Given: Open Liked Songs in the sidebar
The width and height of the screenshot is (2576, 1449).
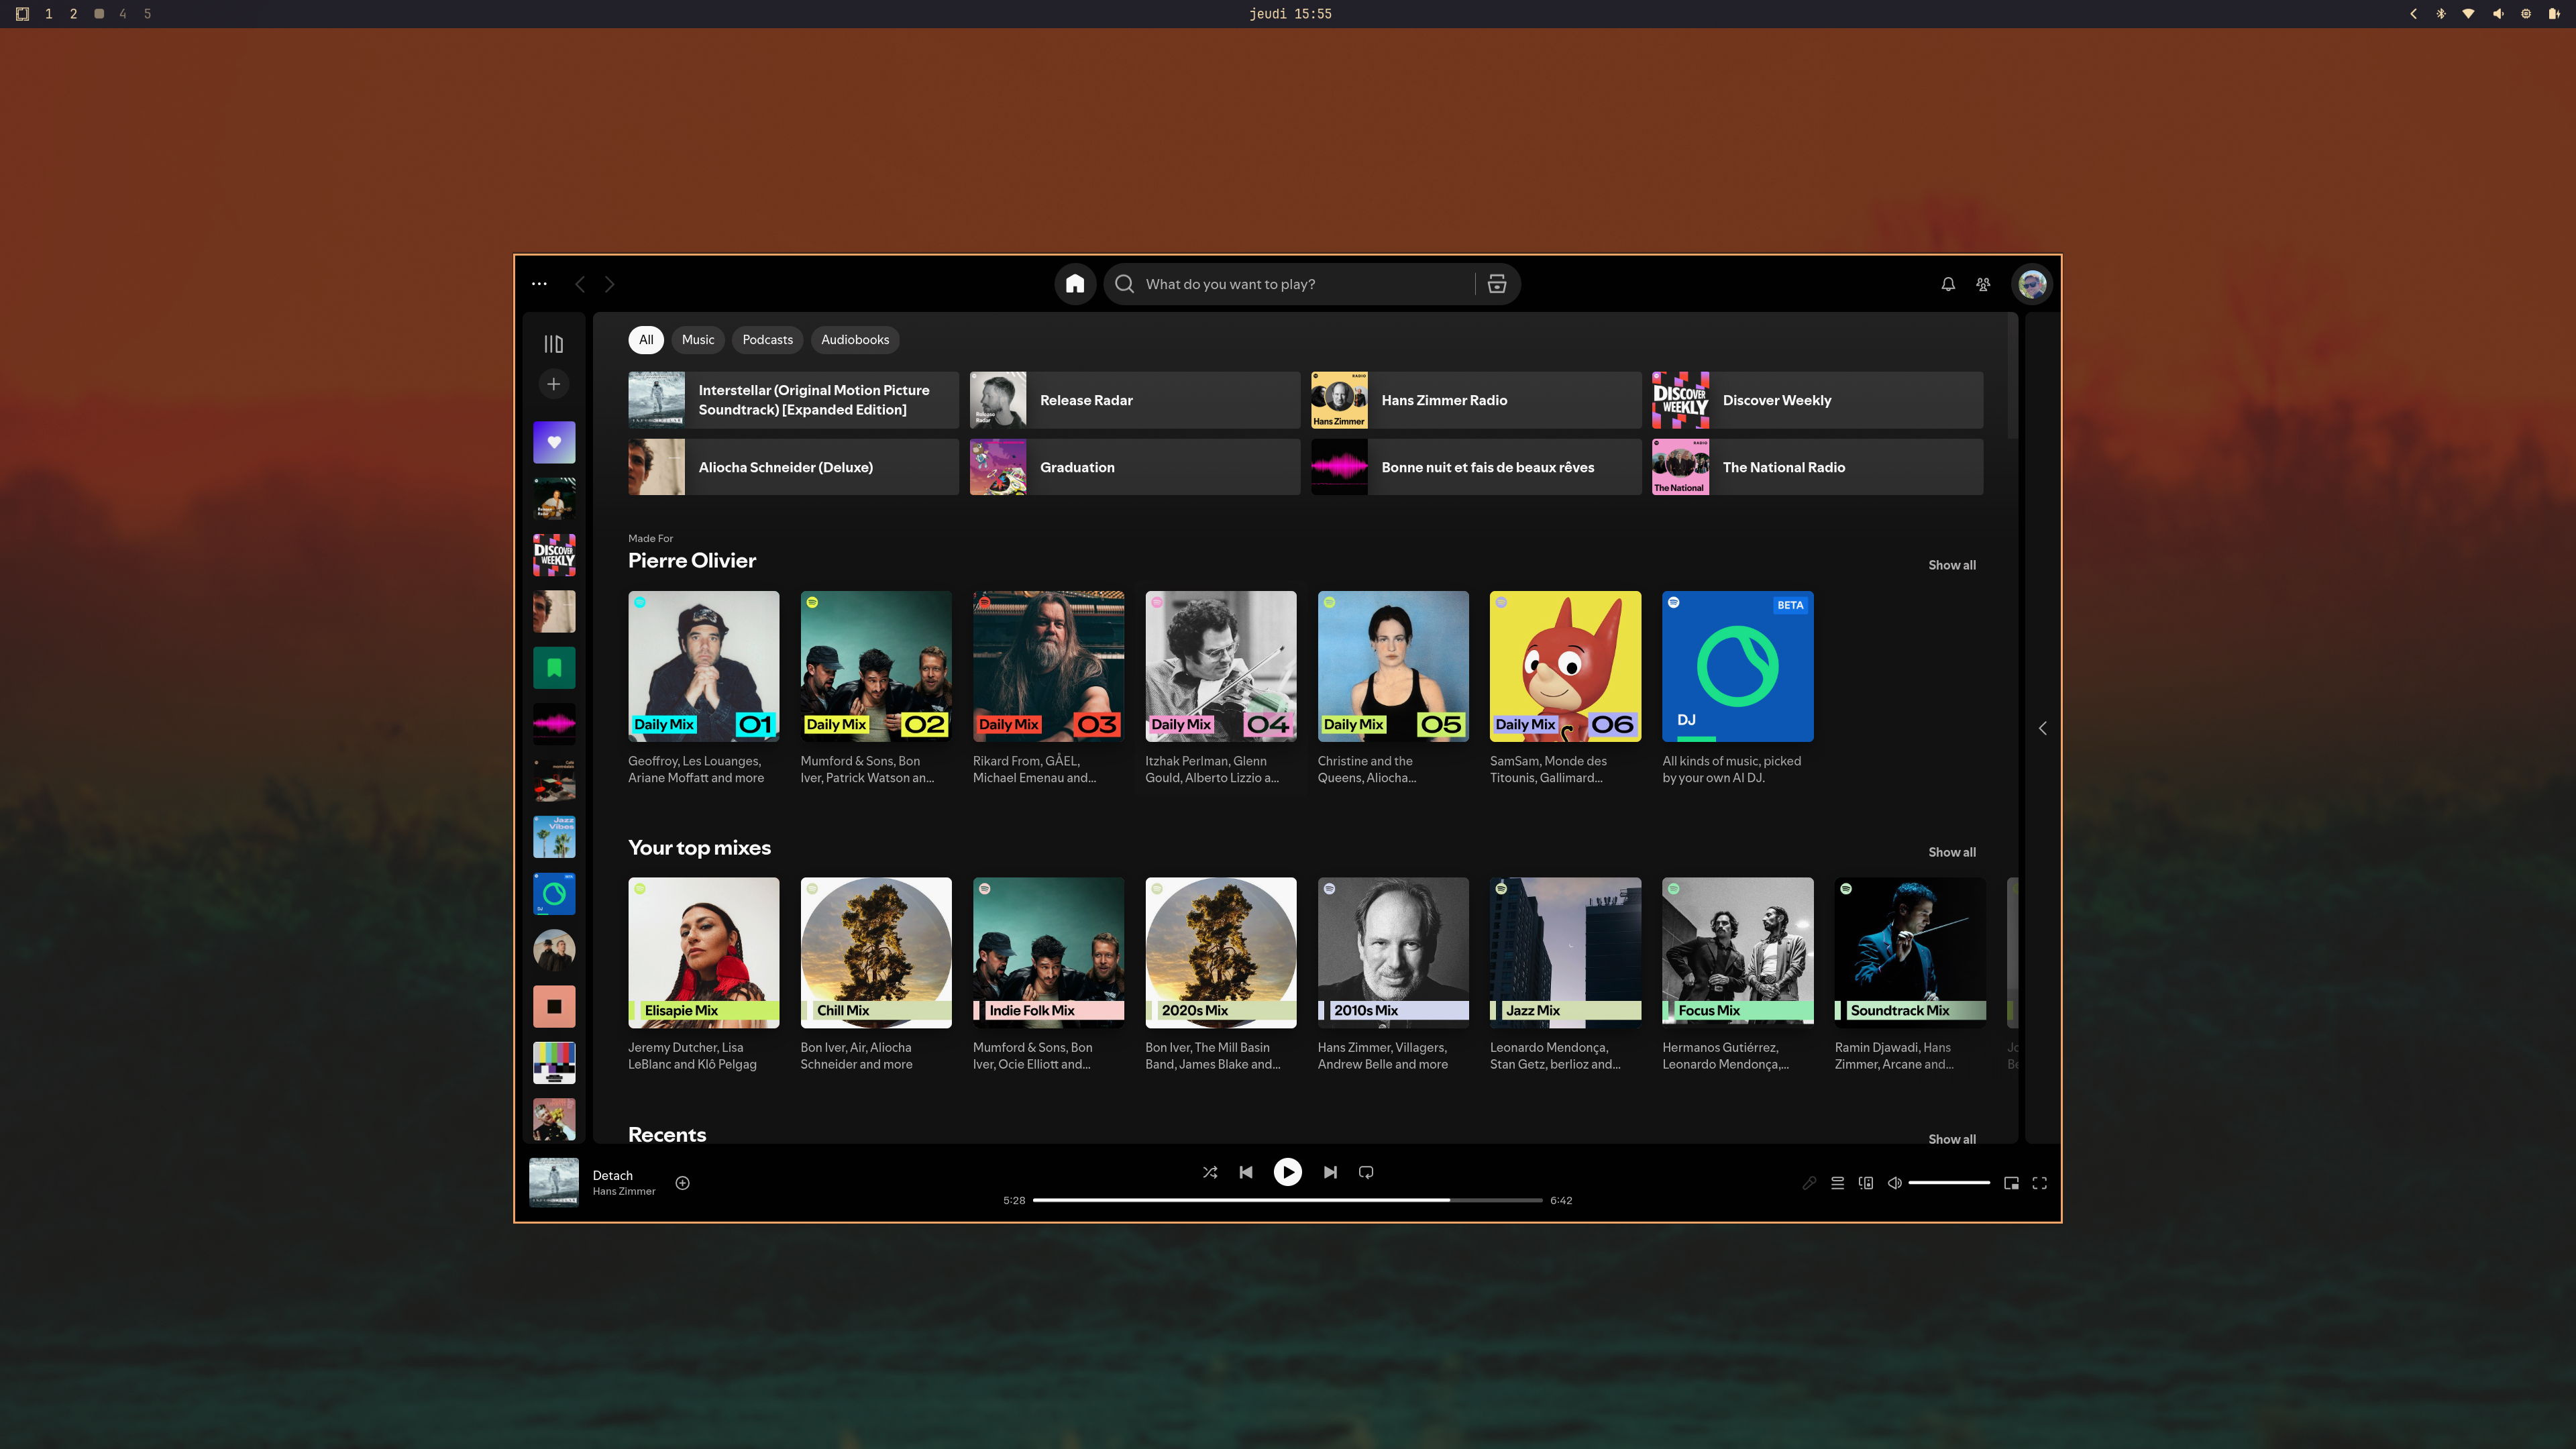Looking at the screenshot, I should tap(554, 442).
